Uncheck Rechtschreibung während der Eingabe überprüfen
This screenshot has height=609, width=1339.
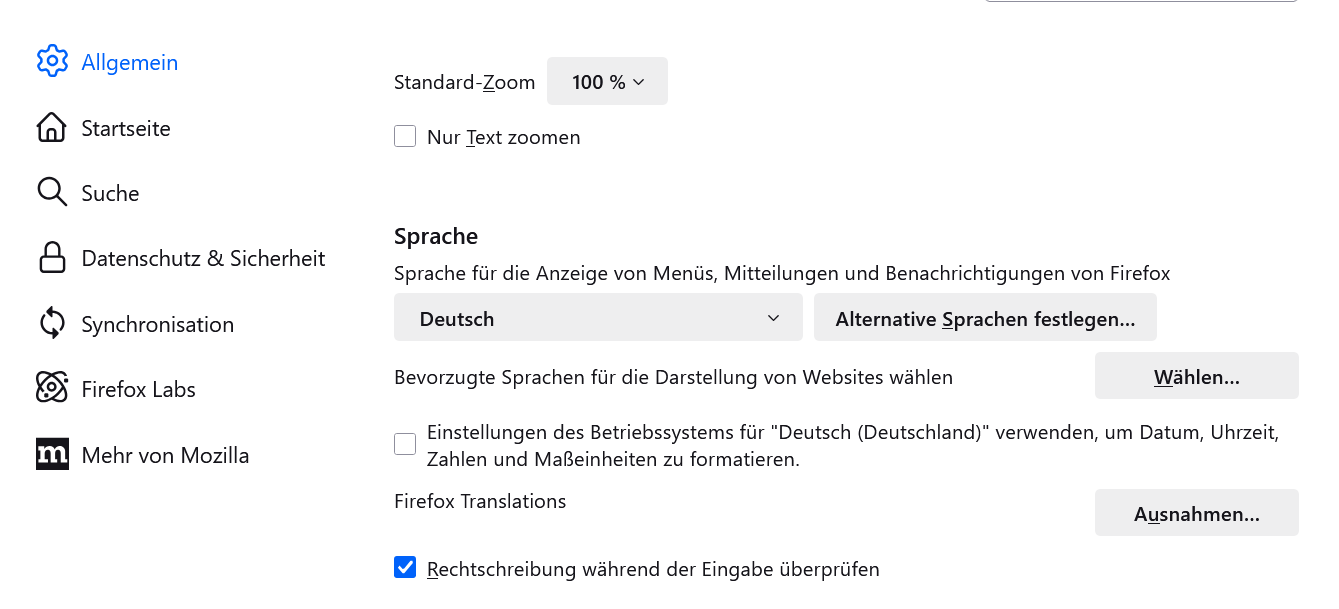[x=405, y=568]
